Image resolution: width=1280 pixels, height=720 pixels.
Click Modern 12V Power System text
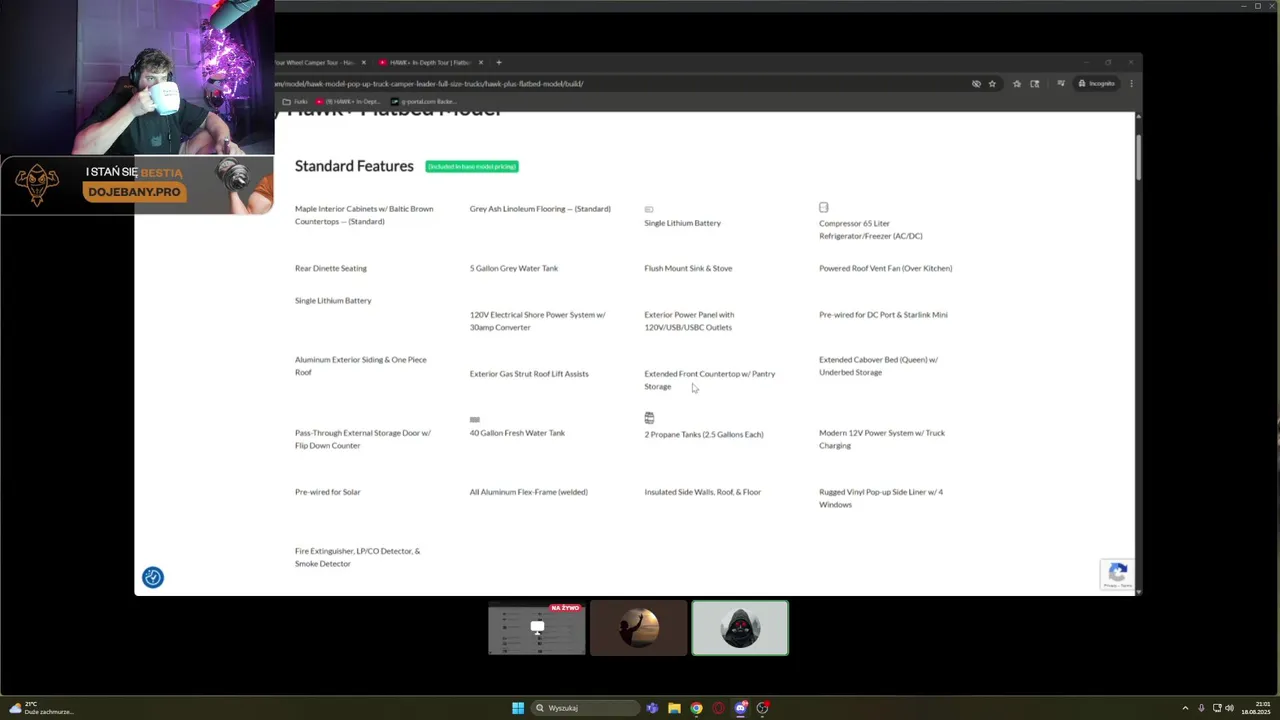tap(882, 439)
